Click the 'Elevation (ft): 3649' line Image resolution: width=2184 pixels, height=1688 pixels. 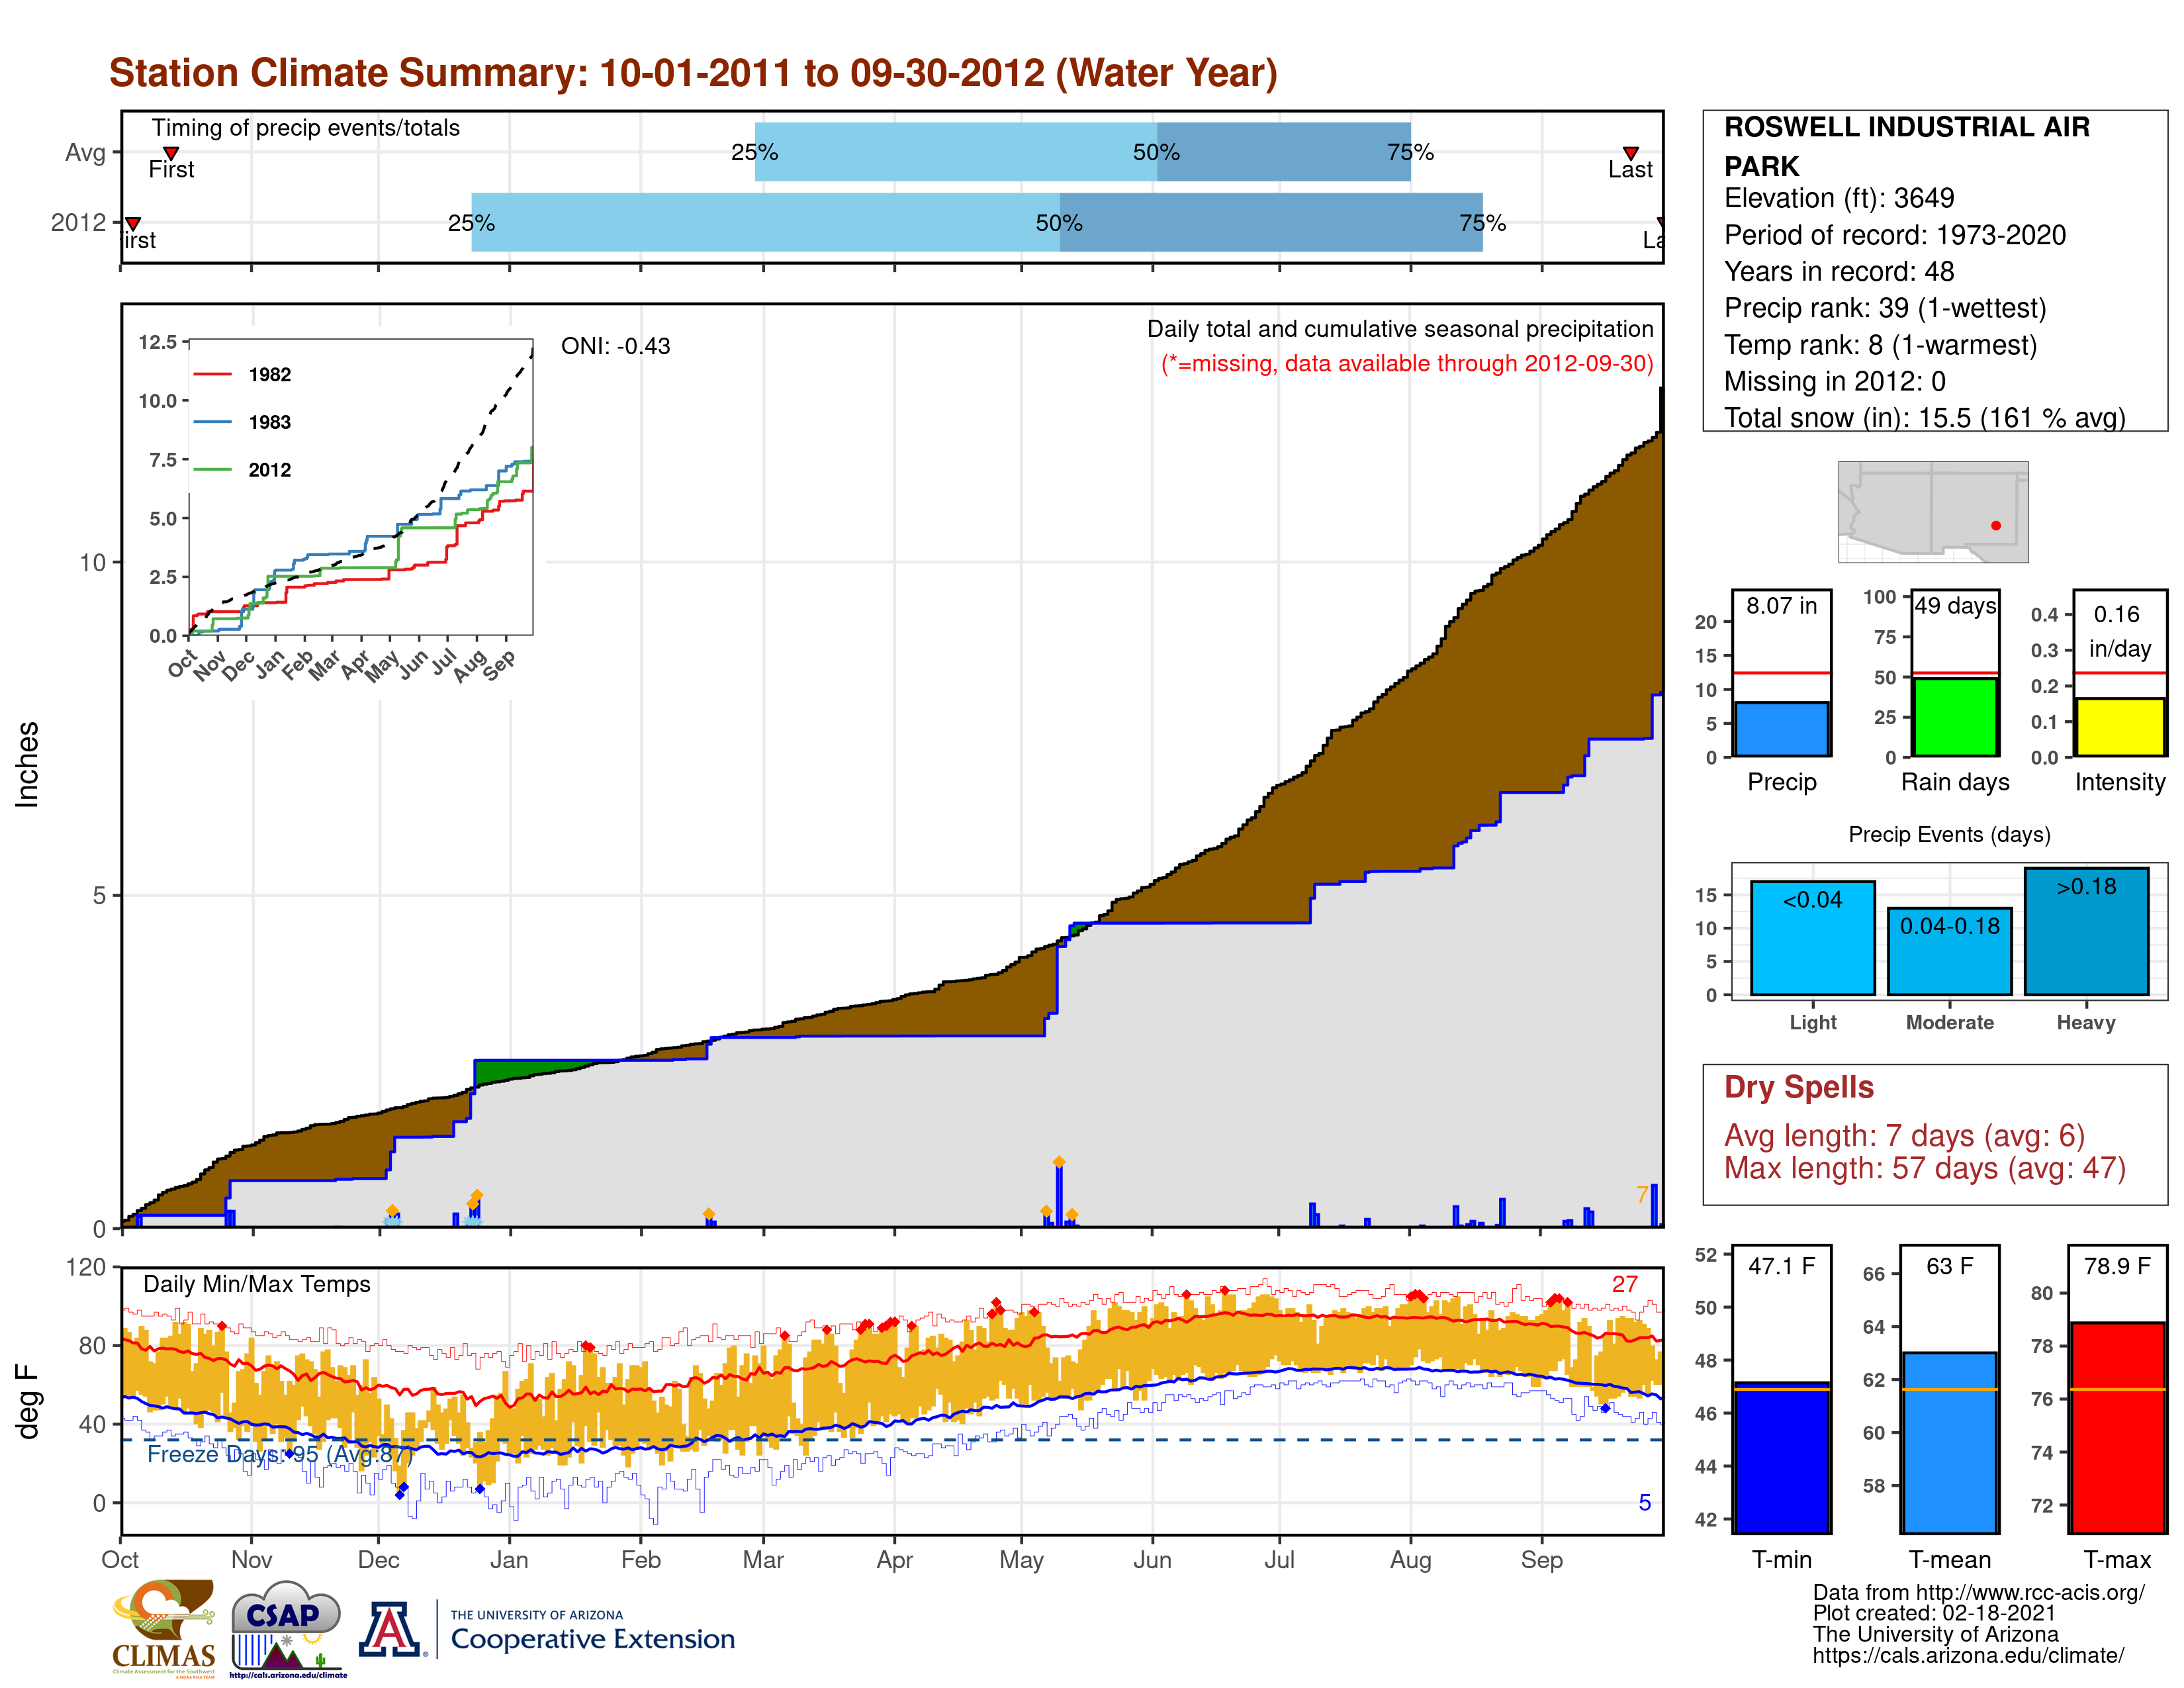(1839, 198)
